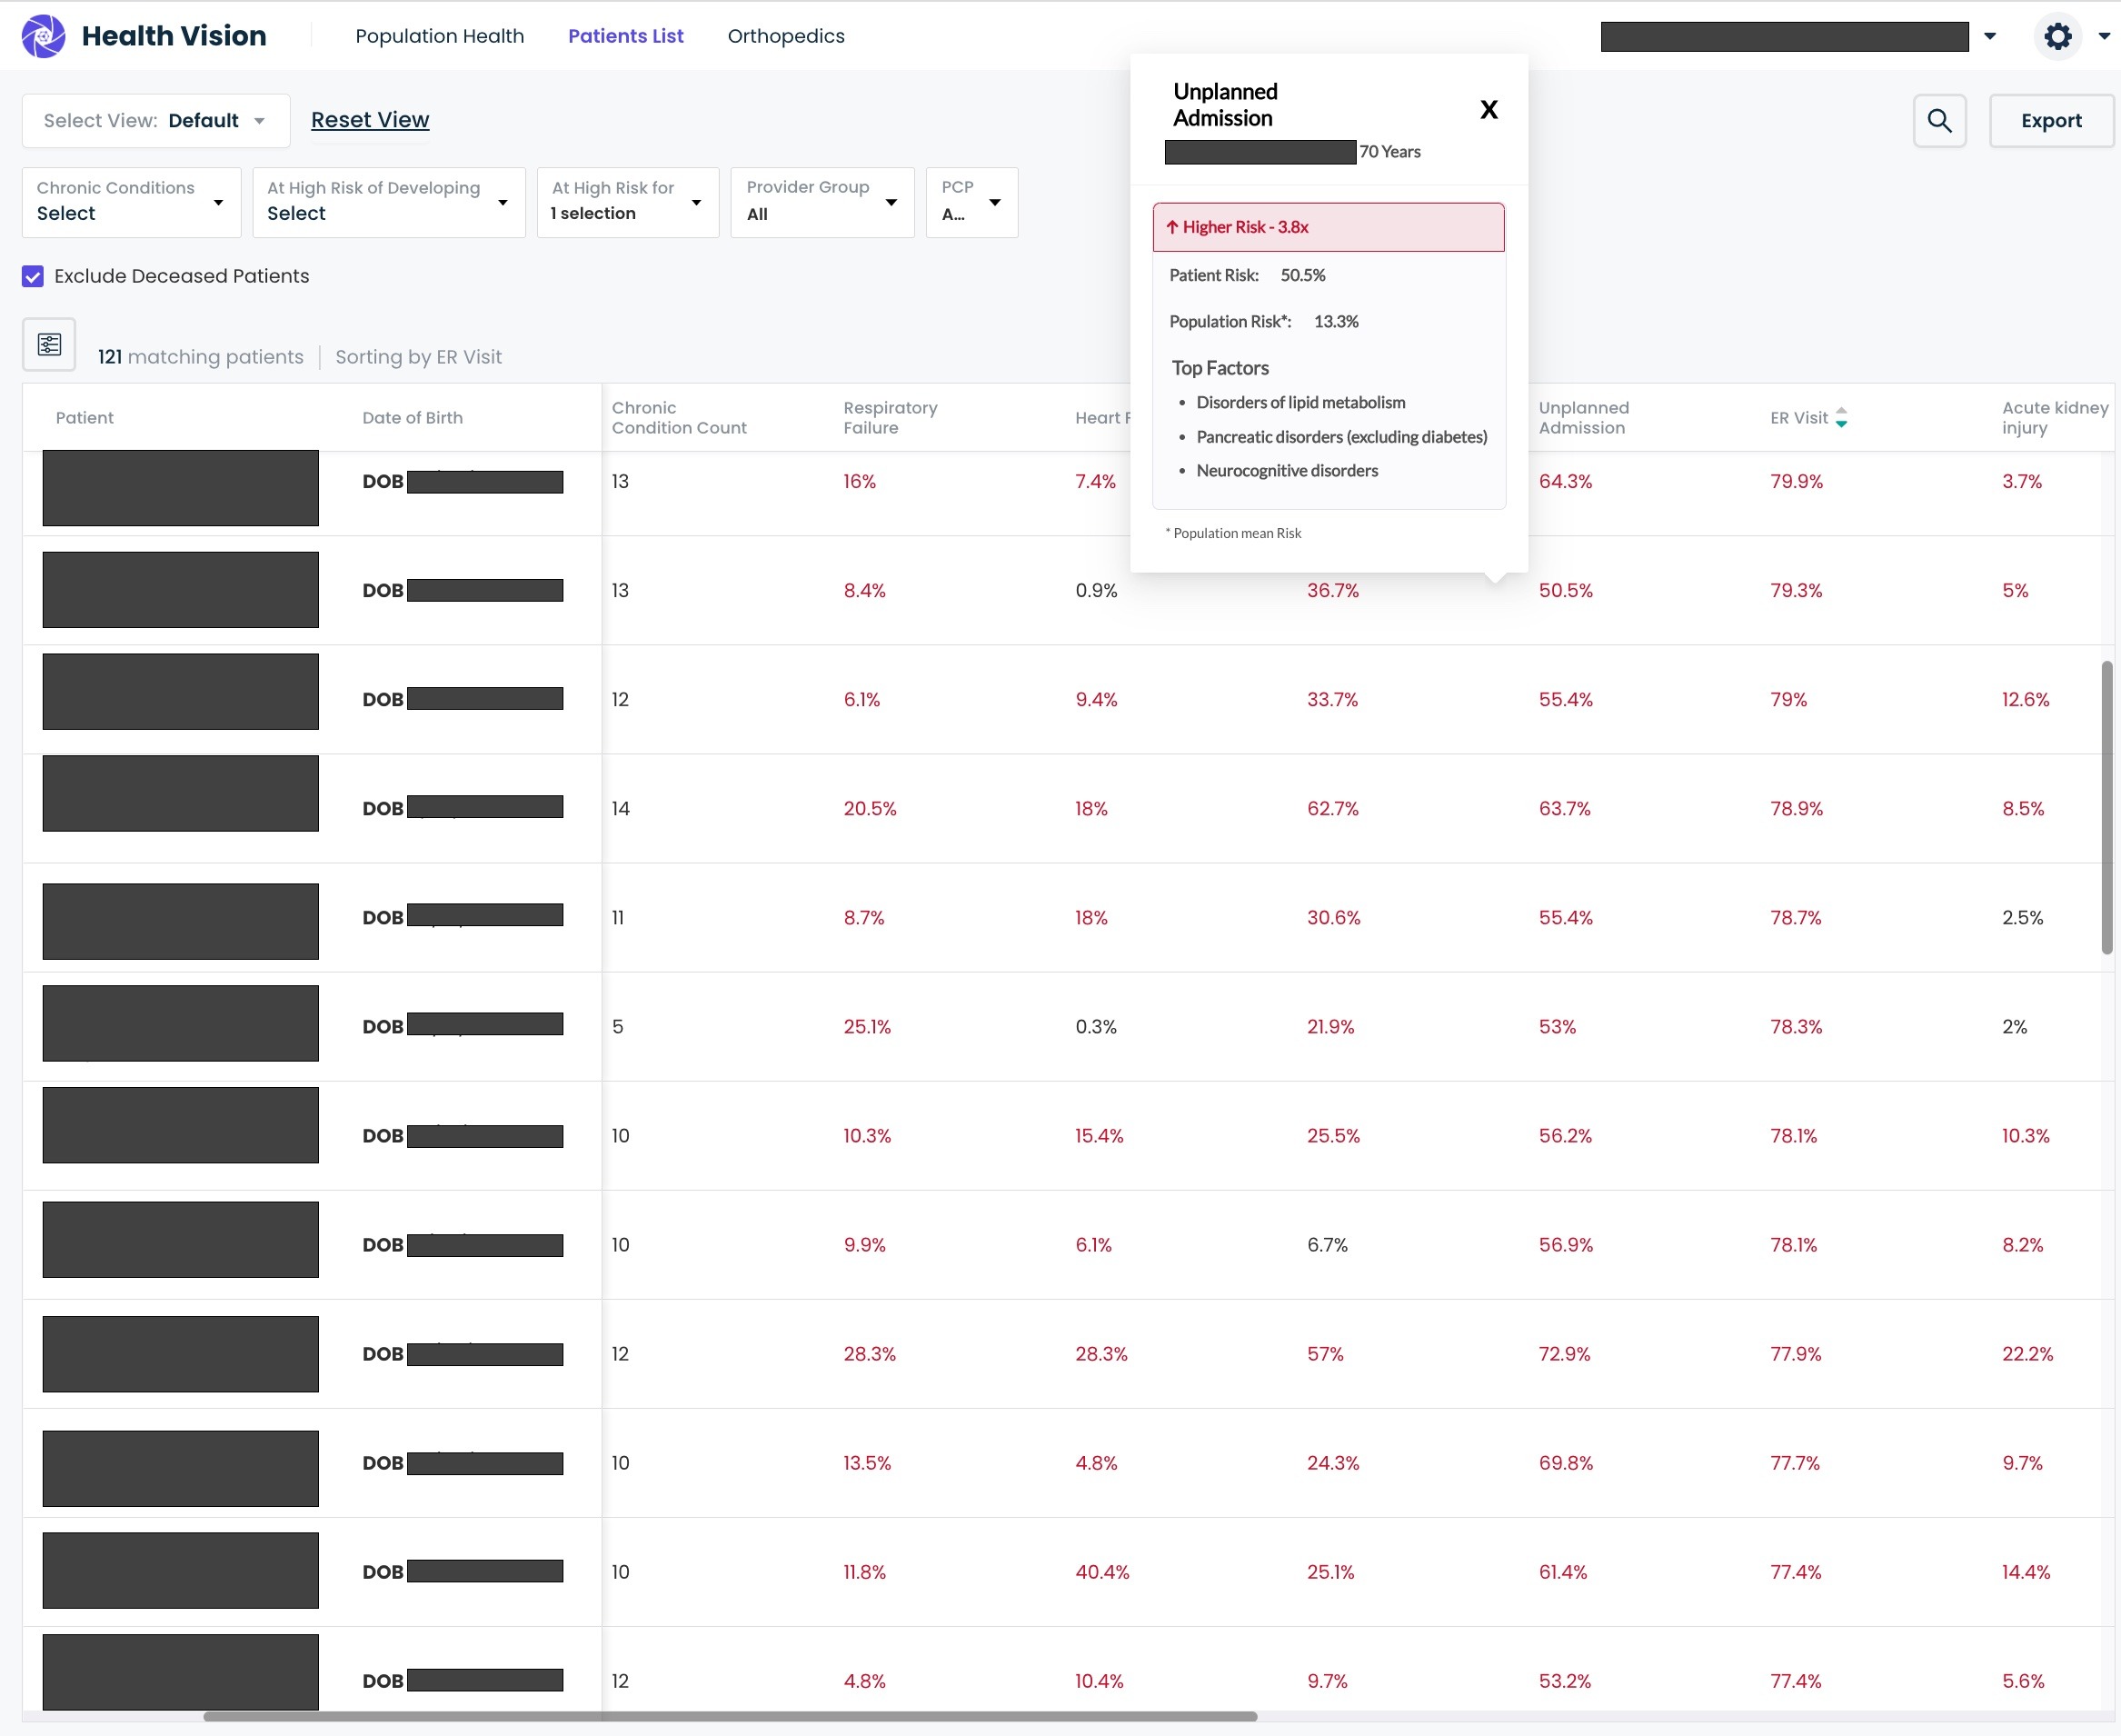The width and height of the screenshot is (2121, 1736).
Task: Click the horizontal scrollbar at bottom
Action: click(x=730, y=1716)
